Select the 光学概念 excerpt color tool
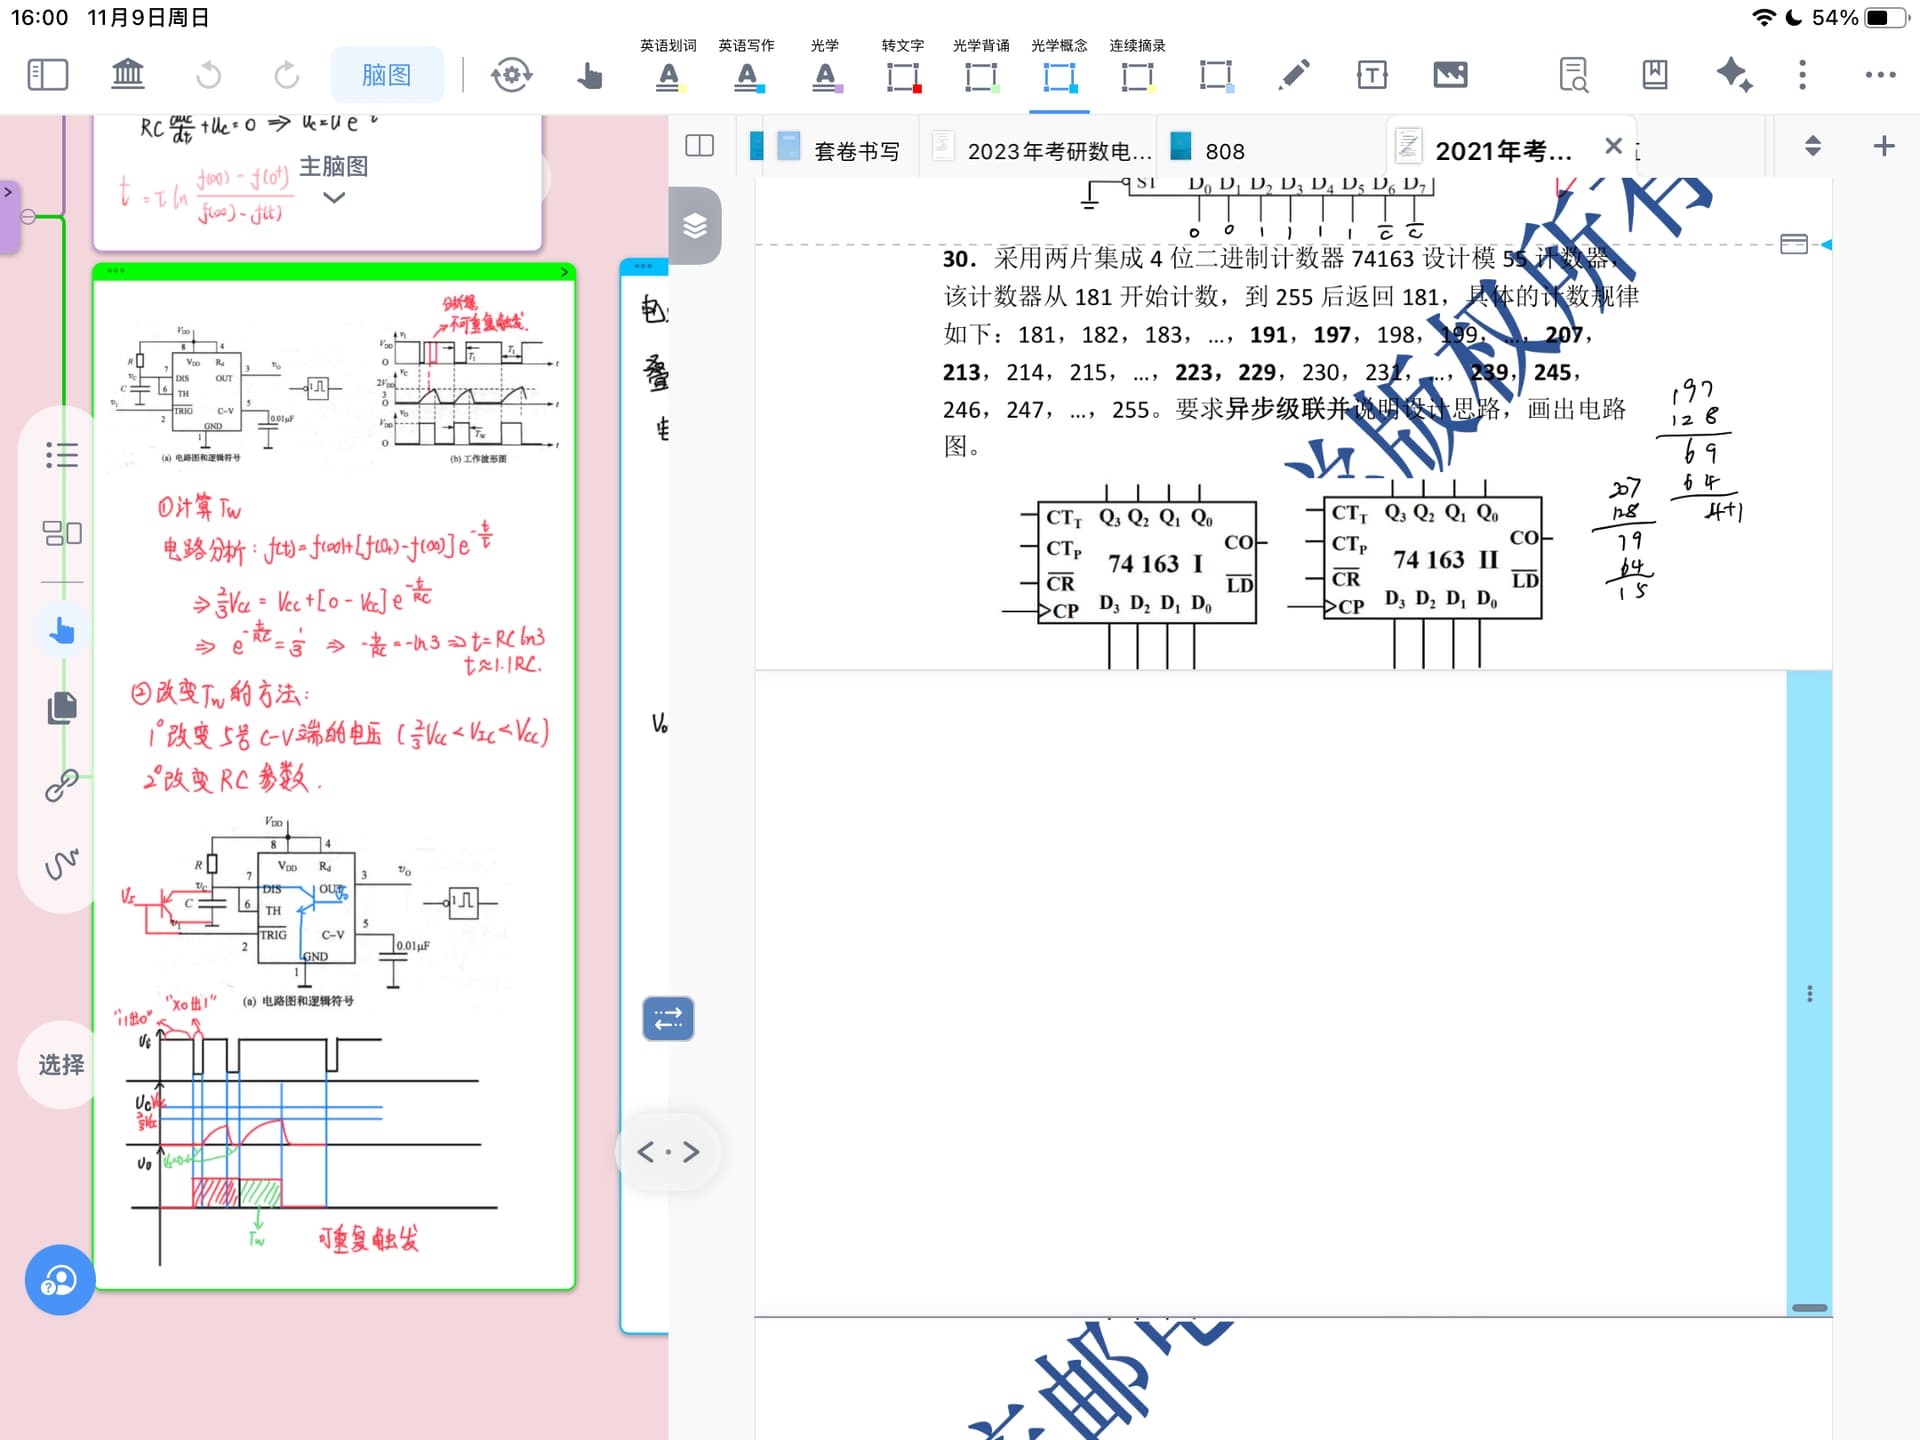The height and width of the screenshot is (1440, 1920). click(1059, 75)
